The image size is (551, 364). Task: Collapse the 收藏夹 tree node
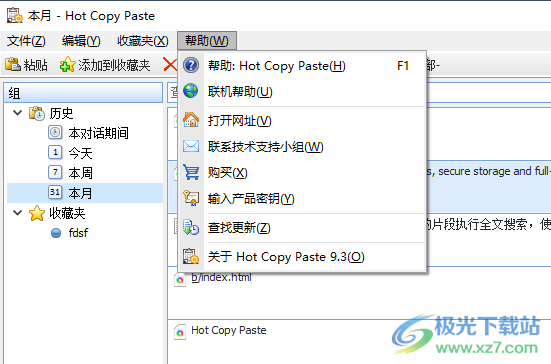point(18,213)
